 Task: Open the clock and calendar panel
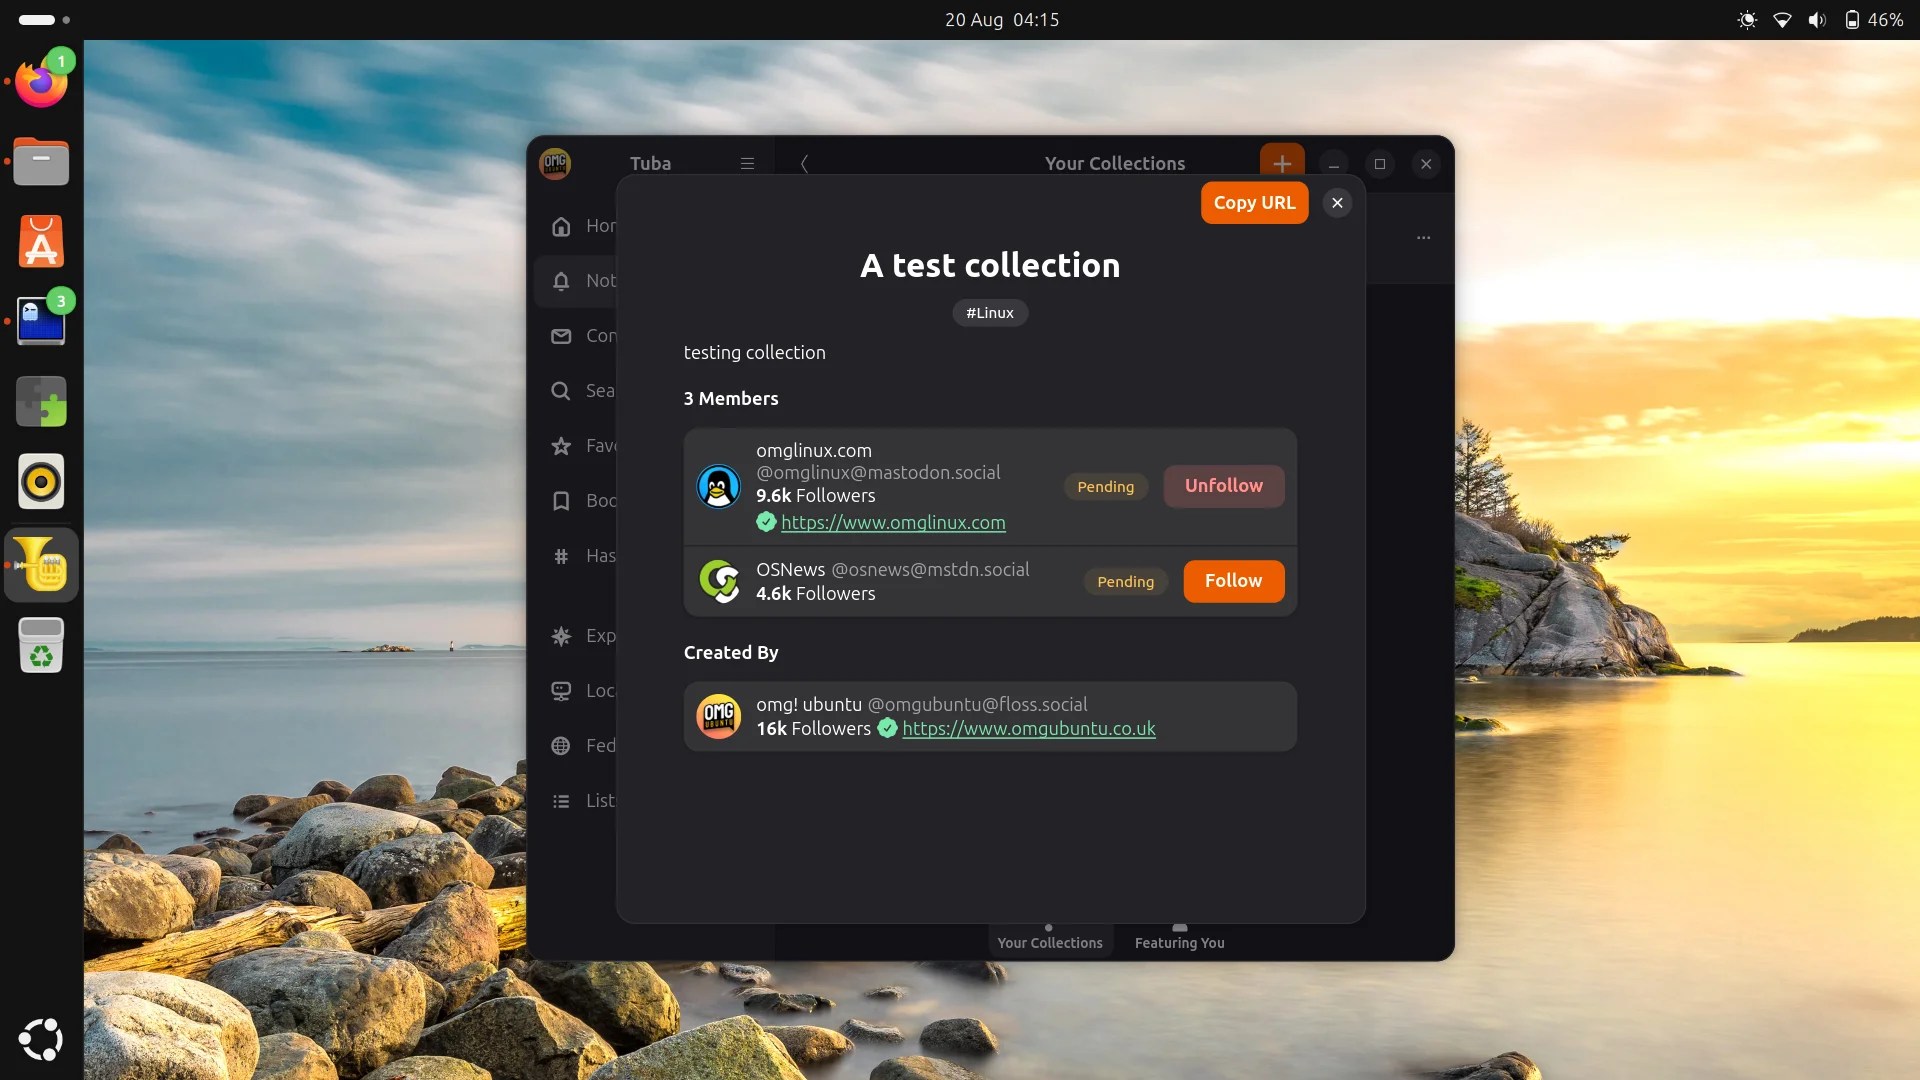[1002, 20]
